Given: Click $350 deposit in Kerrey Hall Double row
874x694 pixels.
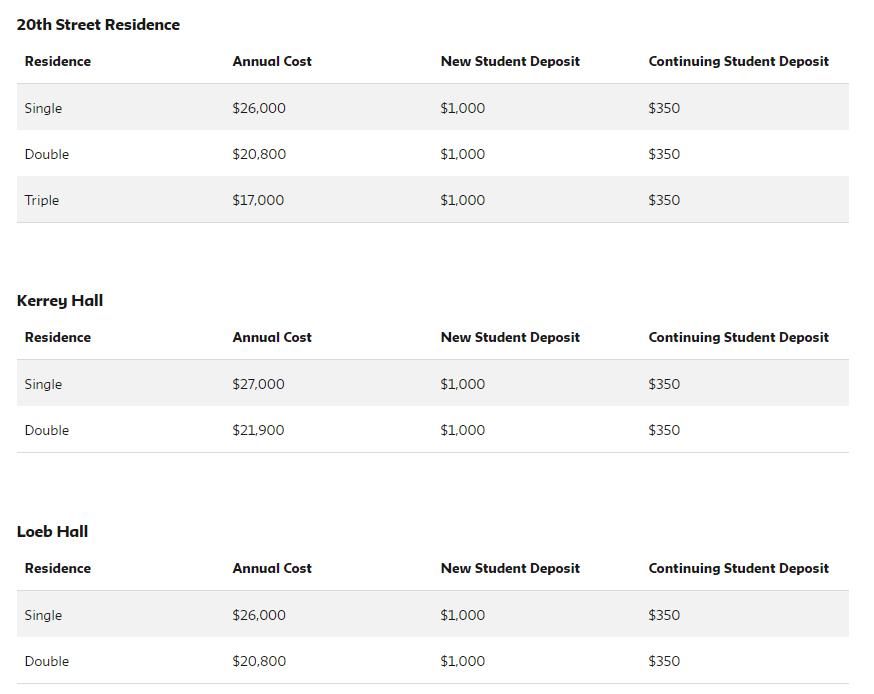Looking at the screenshot, I should click(x=664, y=430).
